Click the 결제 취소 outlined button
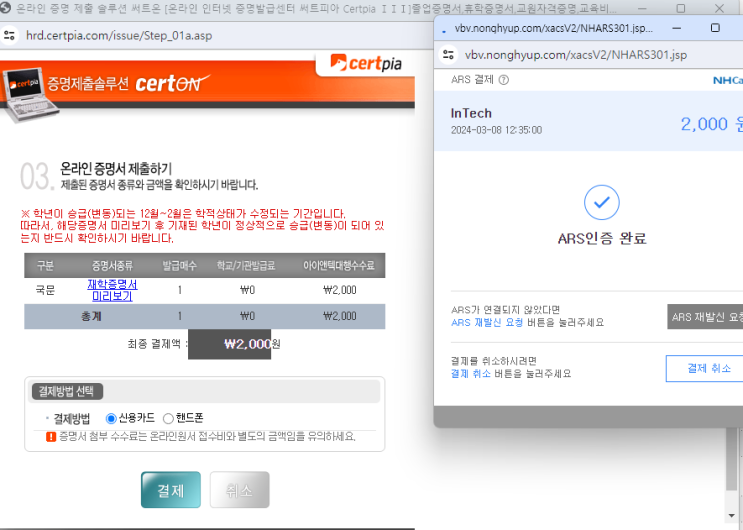The image size is (743, 530). coord(706,368)
